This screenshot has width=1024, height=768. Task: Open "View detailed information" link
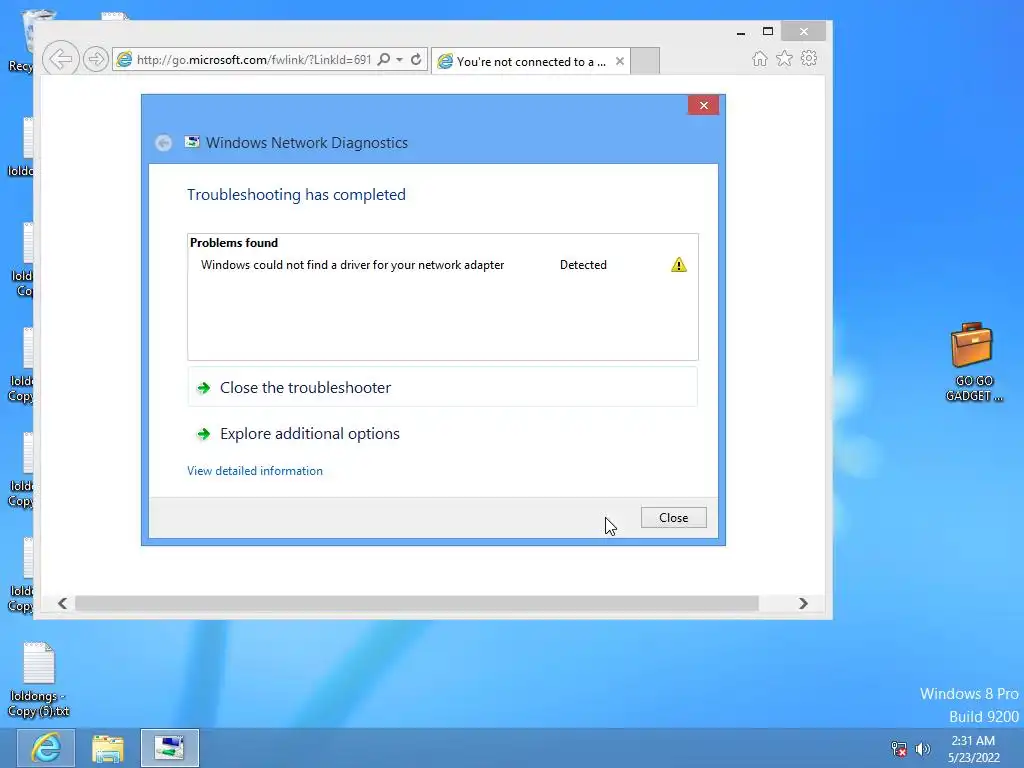(x=255, y=471)
